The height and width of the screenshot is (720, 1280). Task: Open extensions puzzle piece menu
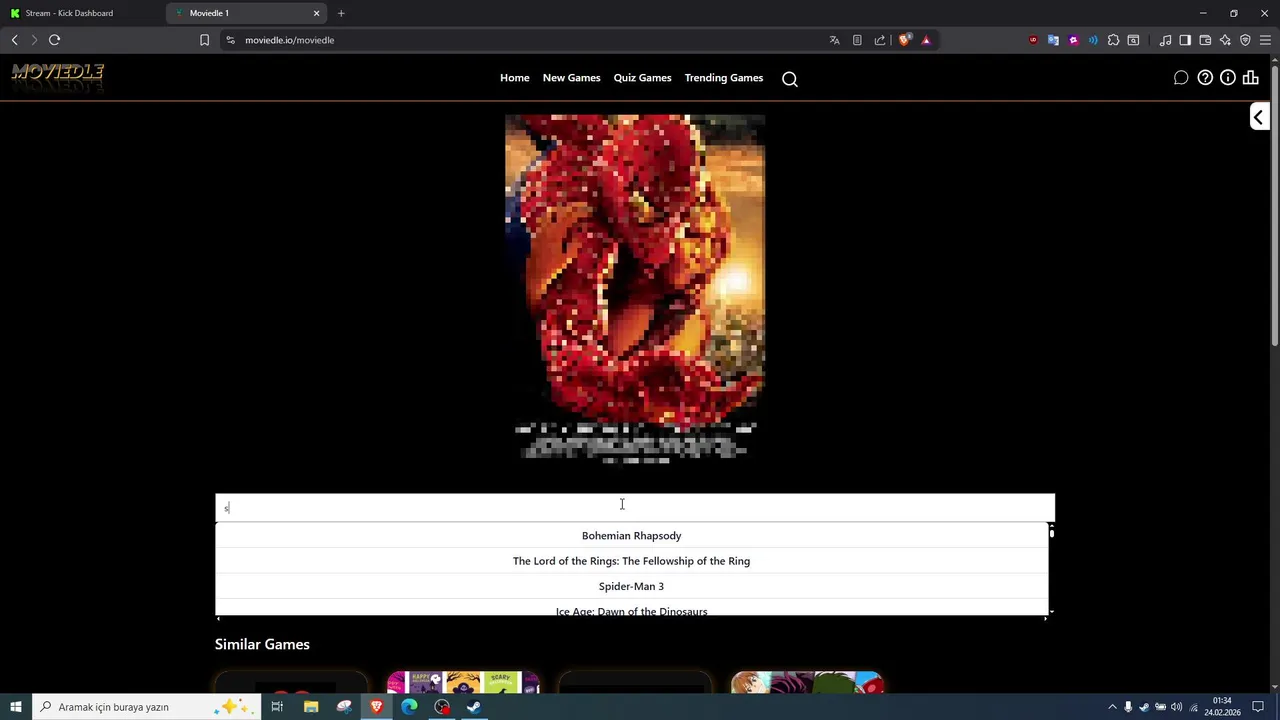[x=1113, y=40]
